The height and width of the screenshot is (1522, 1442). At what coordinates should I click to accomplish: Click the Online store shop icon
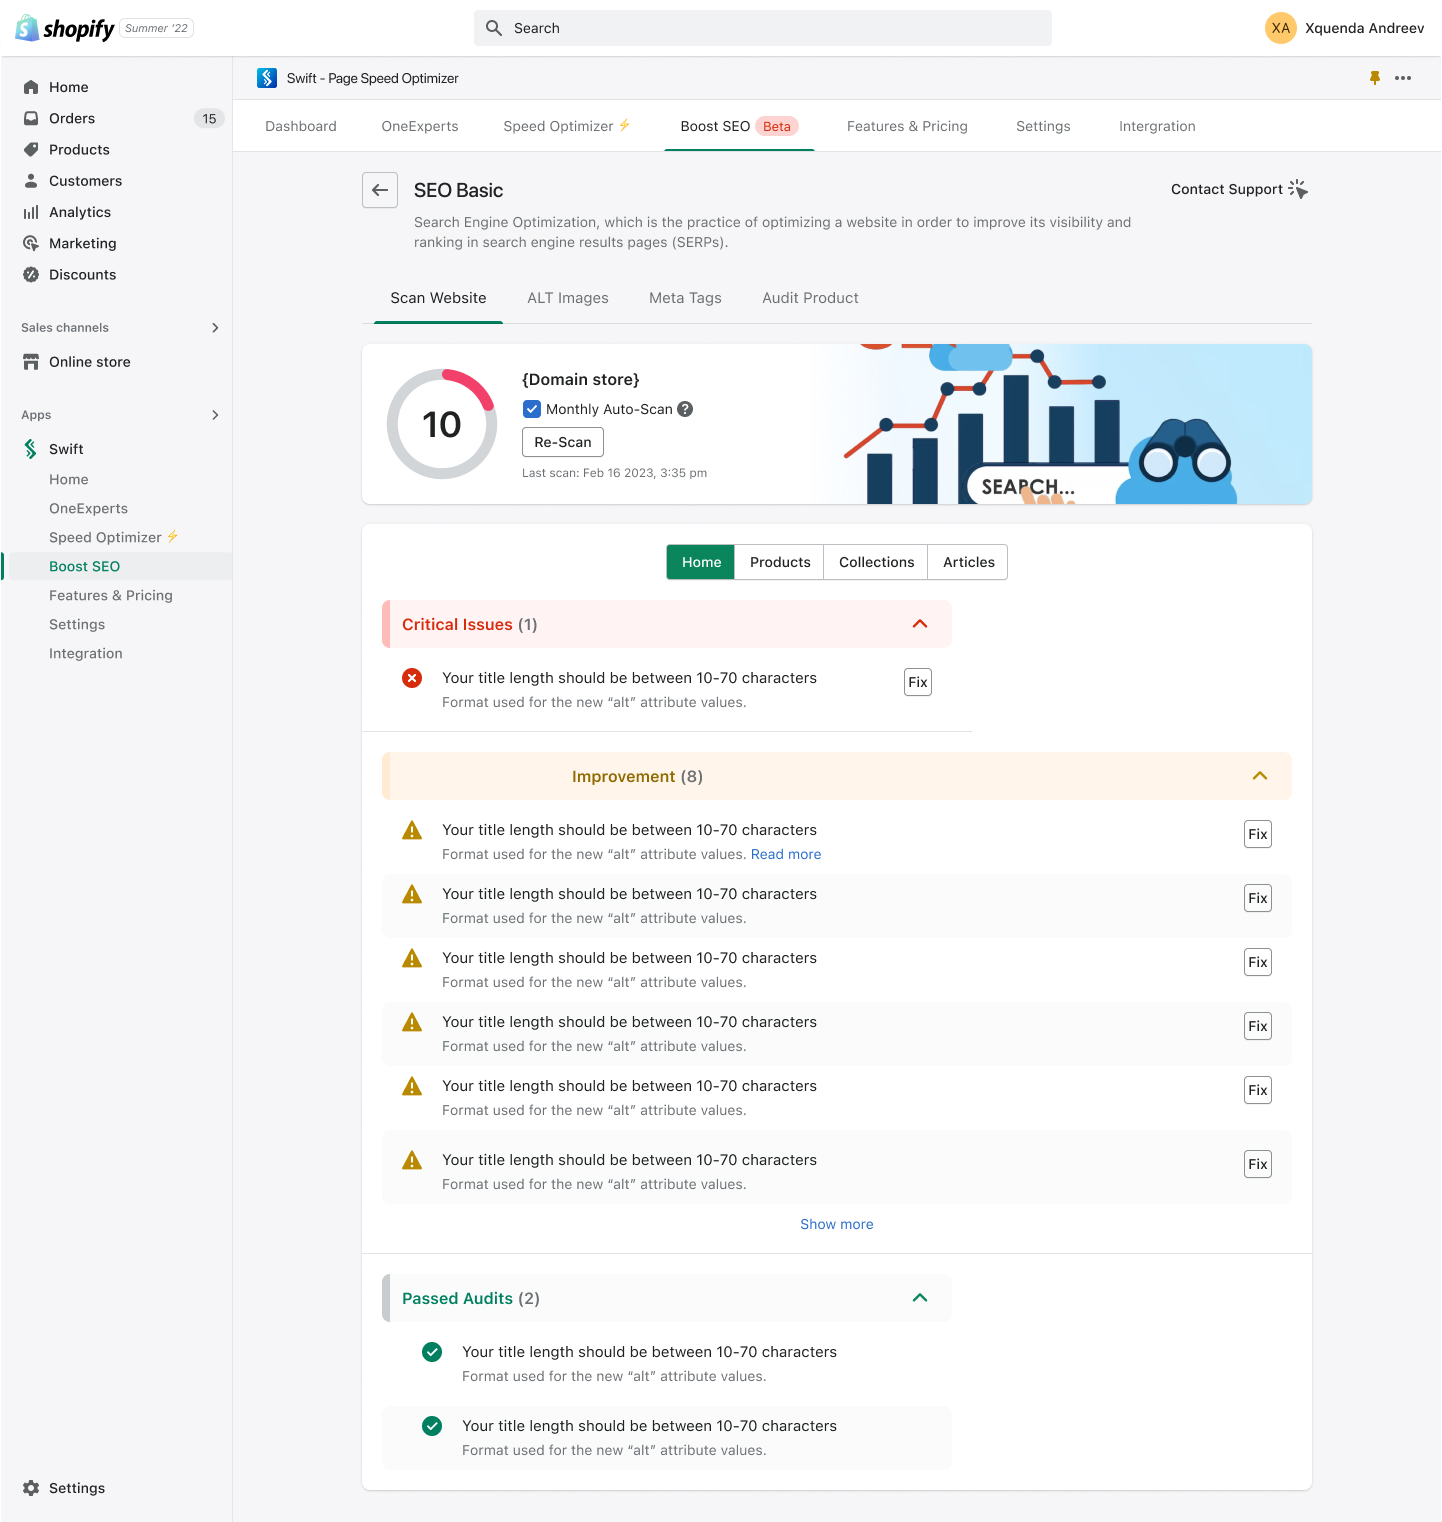(x=31, y=362)
